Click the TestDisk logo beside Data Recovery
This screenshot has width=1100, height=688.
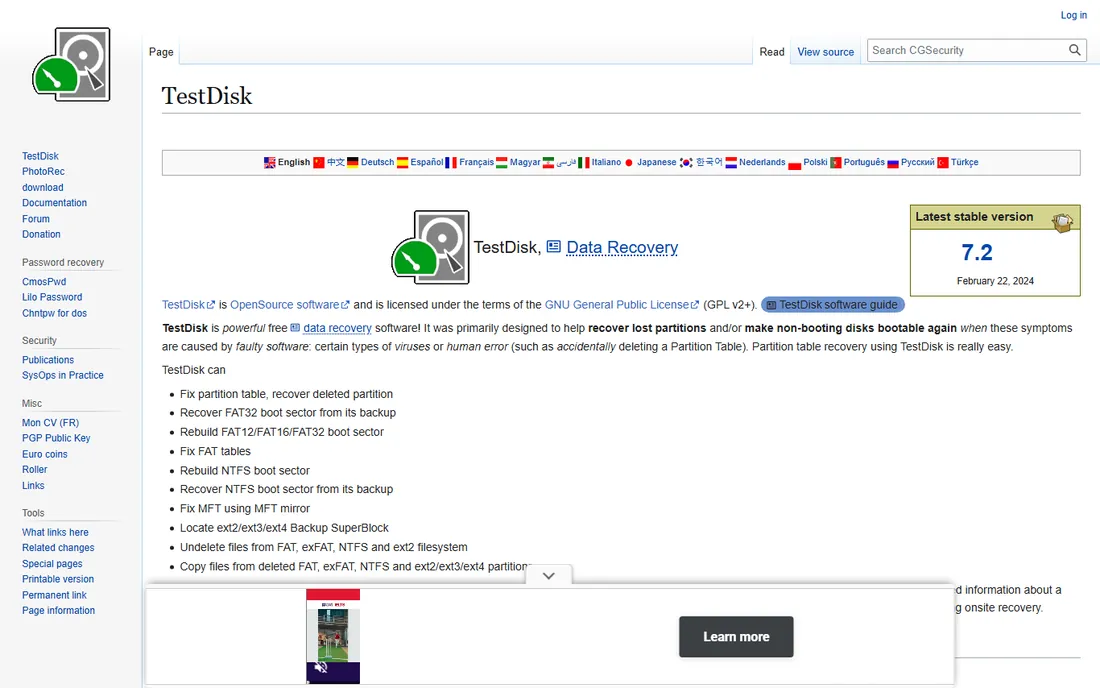pyautogui.click(x=431, y=247)
